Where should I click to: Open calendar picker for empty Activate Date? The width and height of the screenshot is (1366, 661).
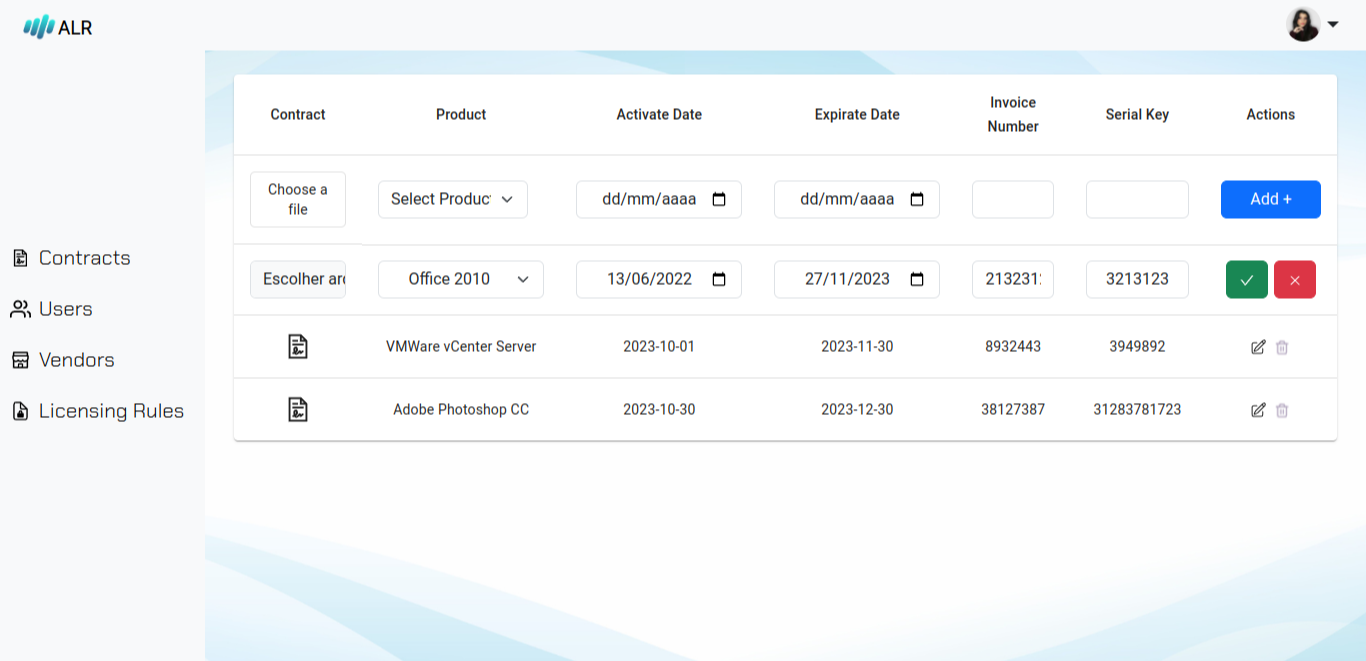[719, 199]
